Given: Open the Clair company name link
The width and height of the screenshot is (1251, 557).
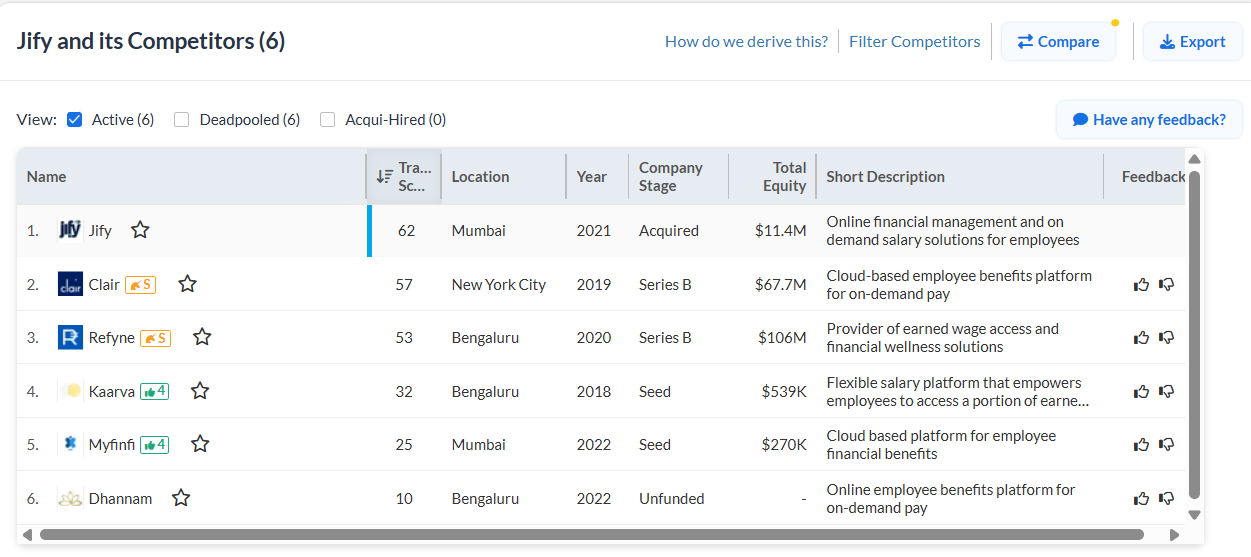Looking at the screenshot, I should [104, 284].
